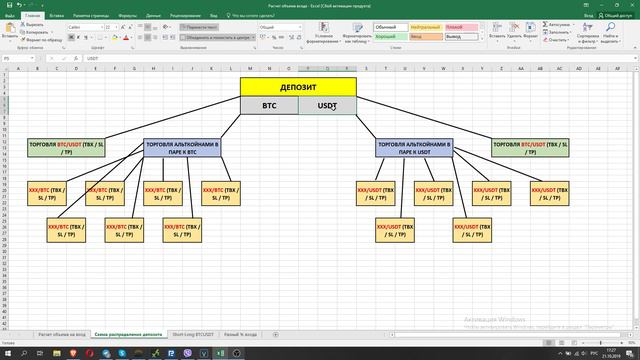This screenshot has height=360, width=640.
Task: Switch to Page Layout view in status bar
Action: tap(562, 342)
